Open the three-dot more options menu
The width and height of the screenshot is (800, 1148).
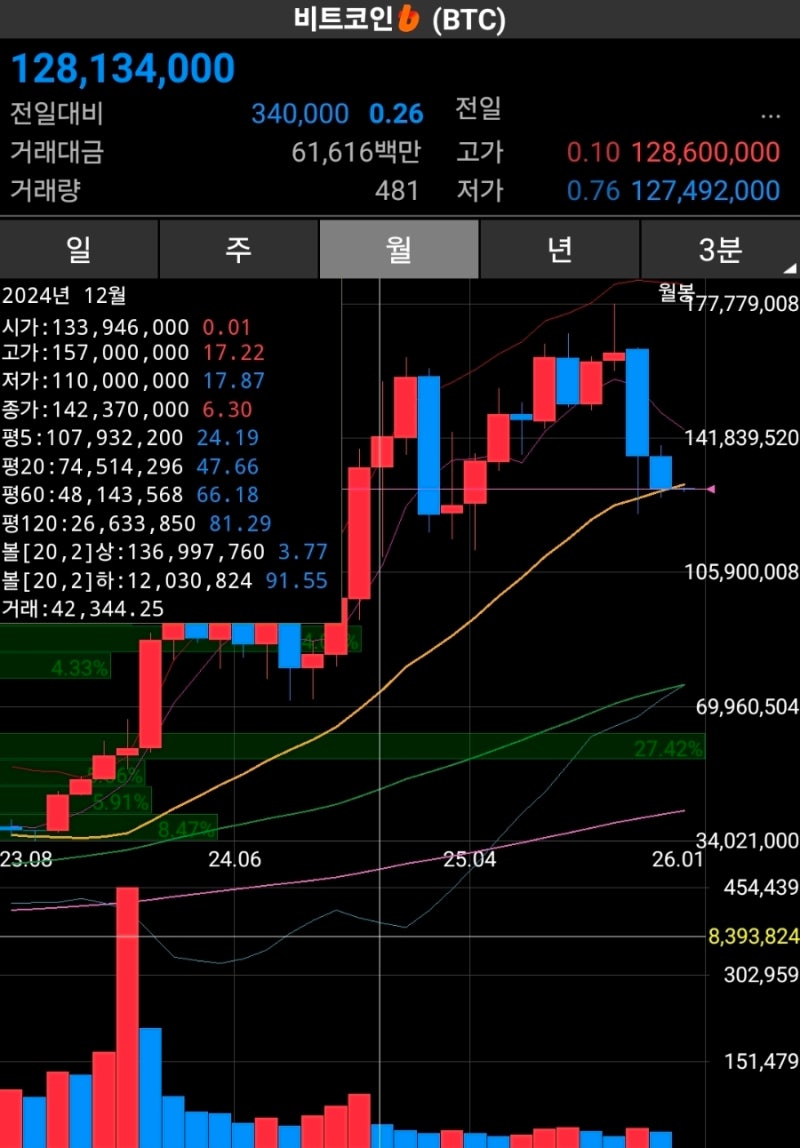[x=770, y=115]
